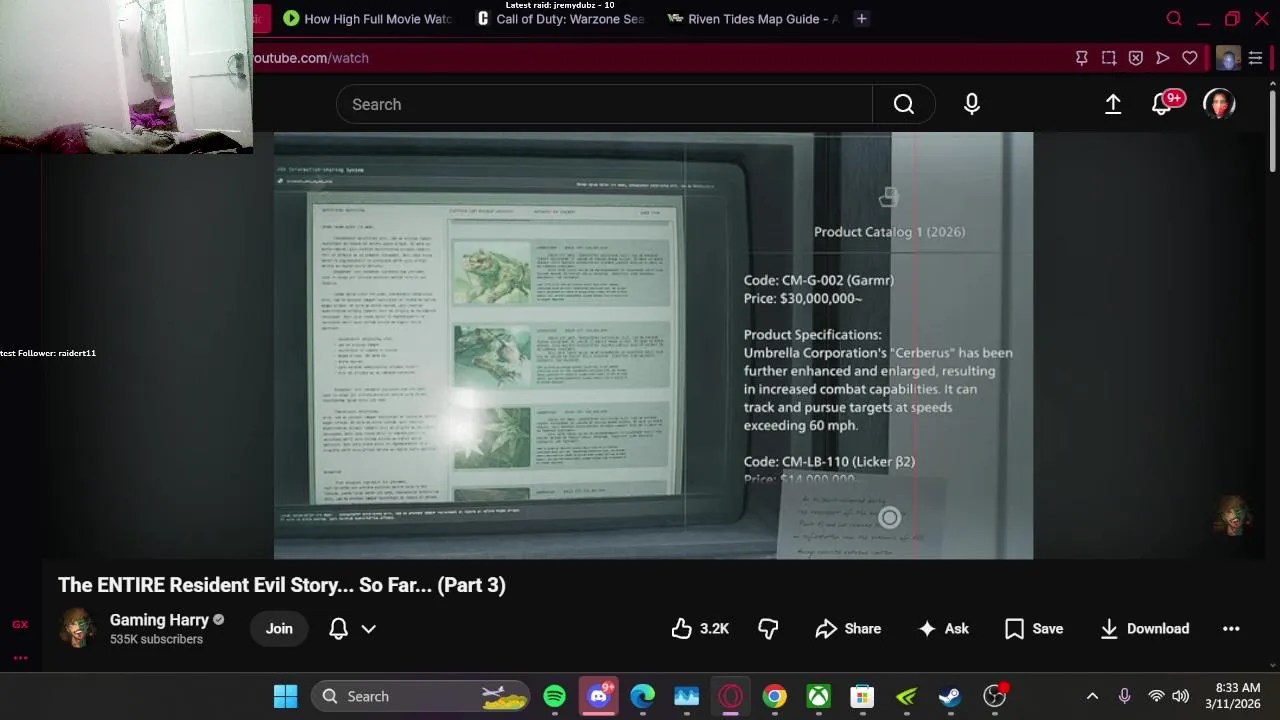
Task: Open Opera tab search magnifier
Action: [1174, 18]
